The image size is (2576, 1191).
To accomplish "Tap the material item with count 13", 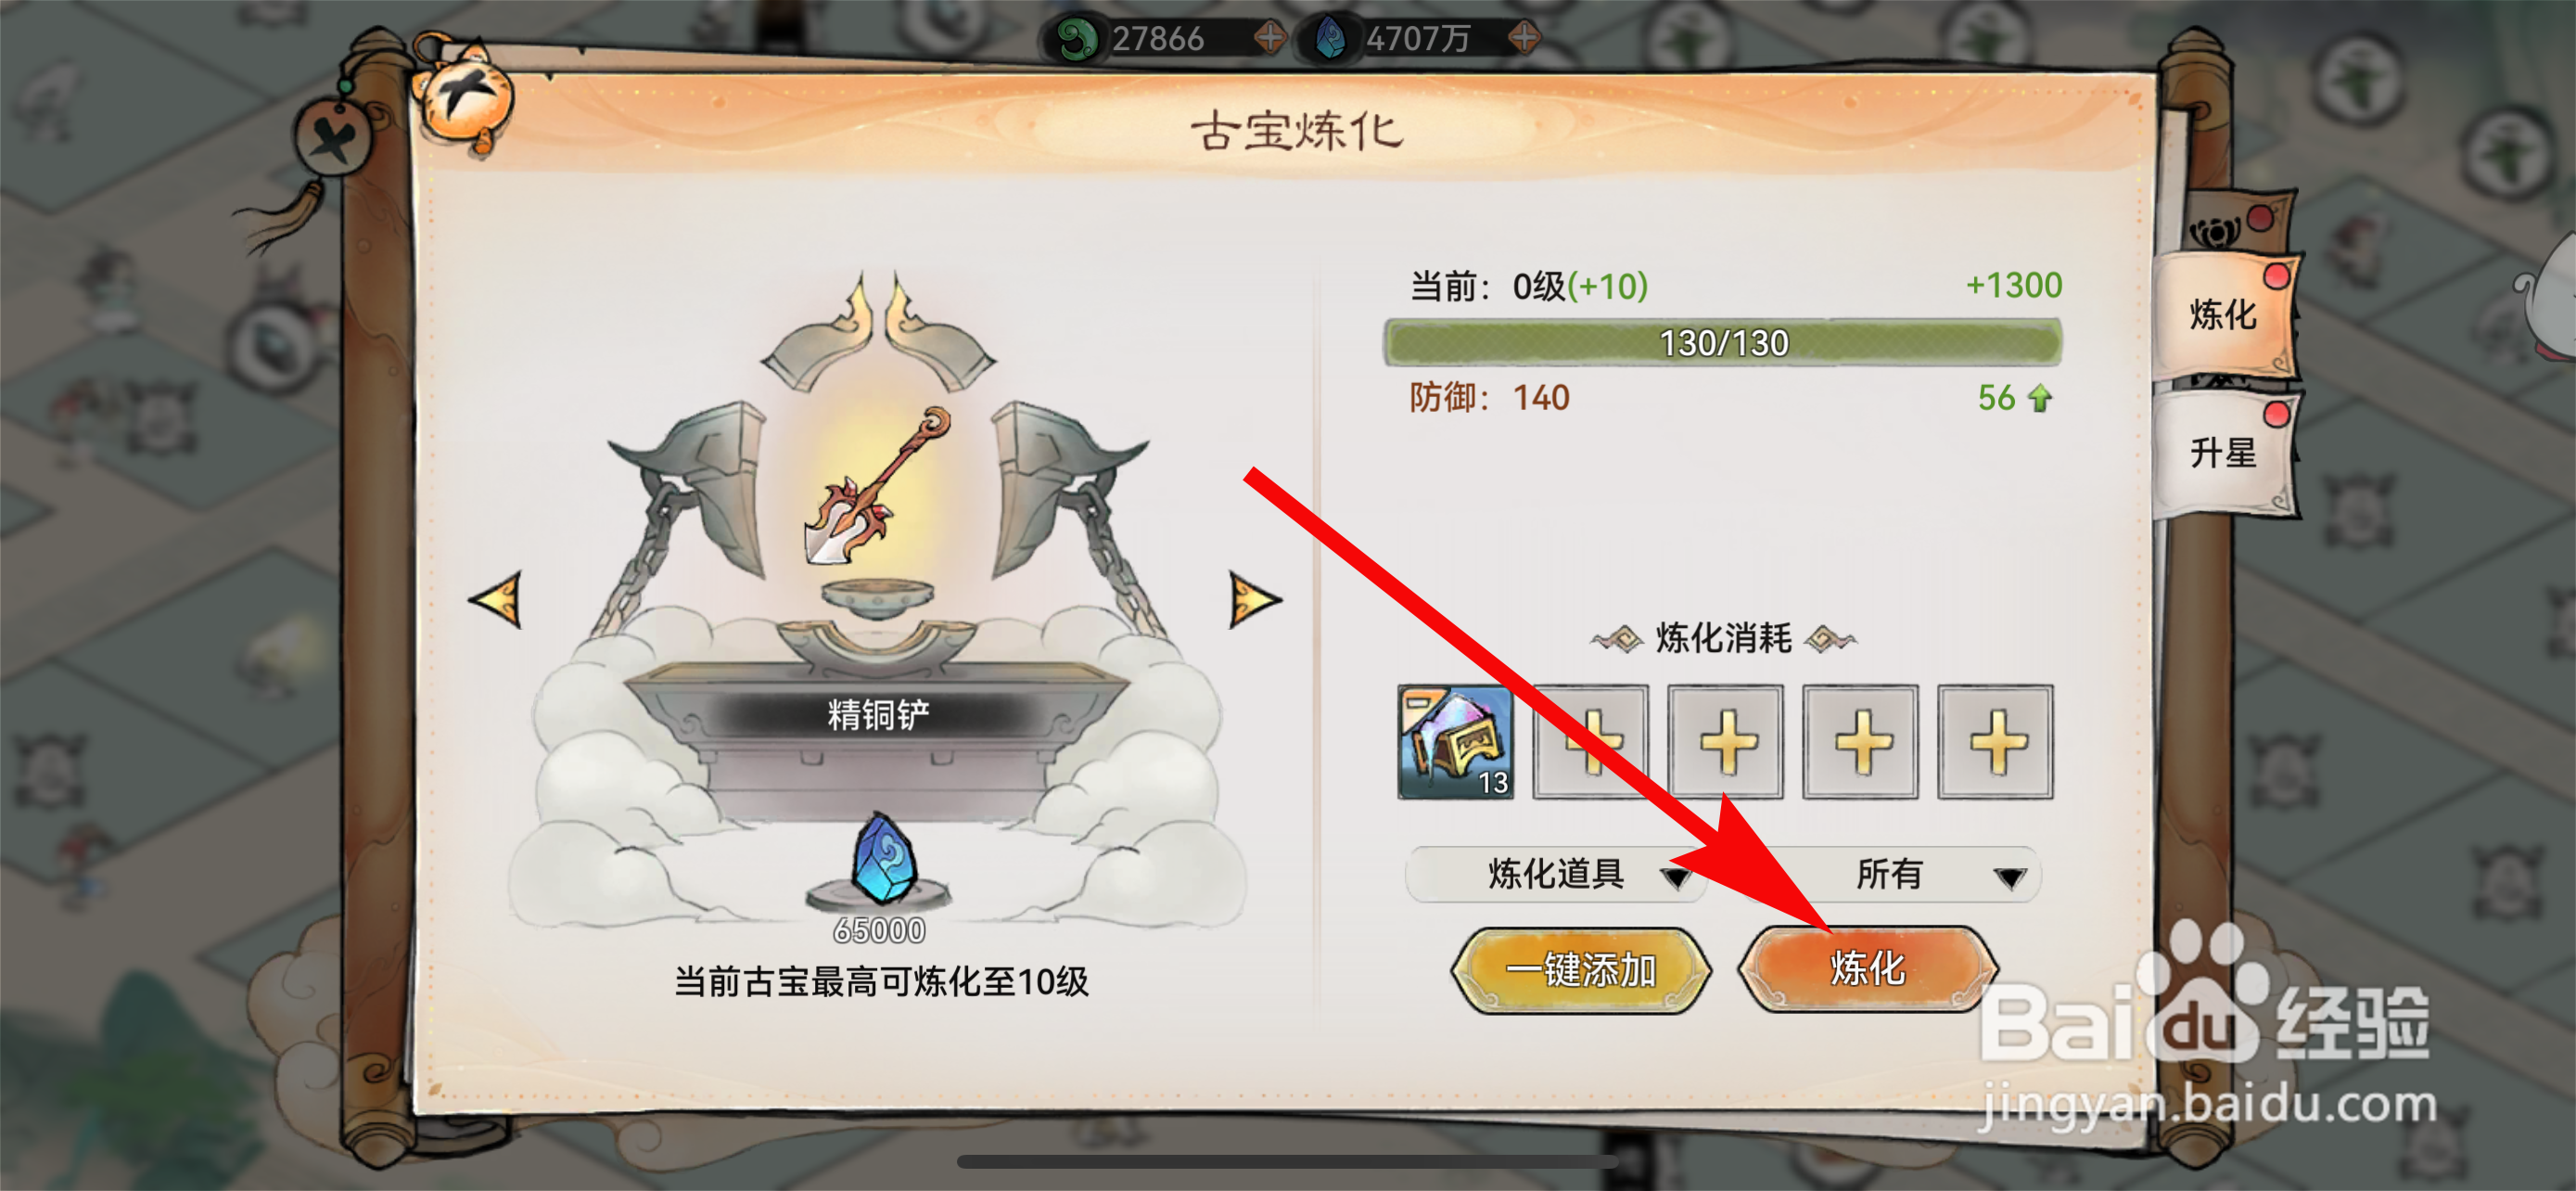I will point(1455,742).
